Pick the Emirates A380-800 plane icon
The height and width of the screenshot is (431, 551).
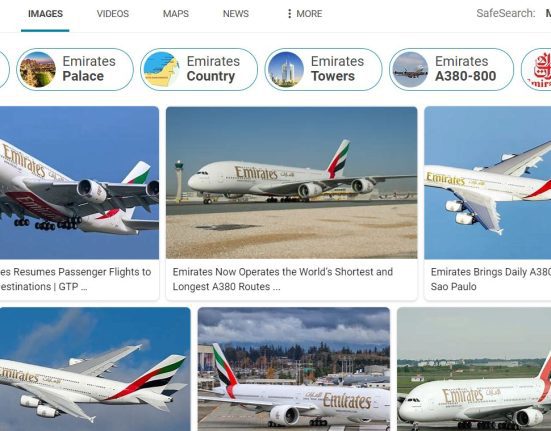410,70
